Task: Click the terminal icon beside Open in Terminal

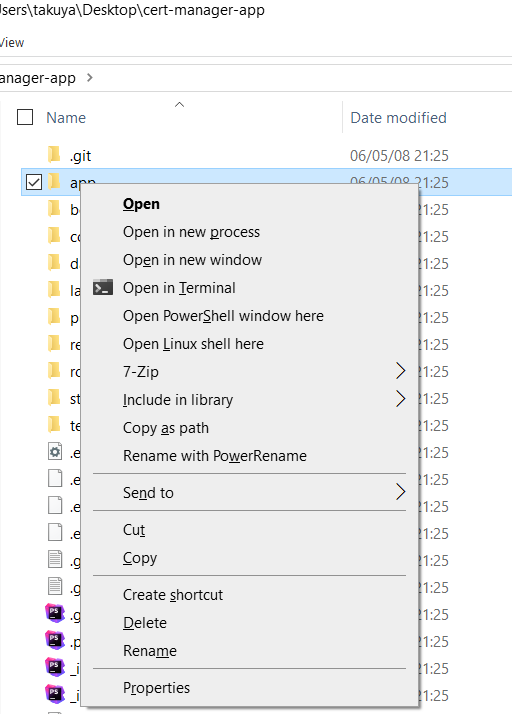Action: click(103, 288)
